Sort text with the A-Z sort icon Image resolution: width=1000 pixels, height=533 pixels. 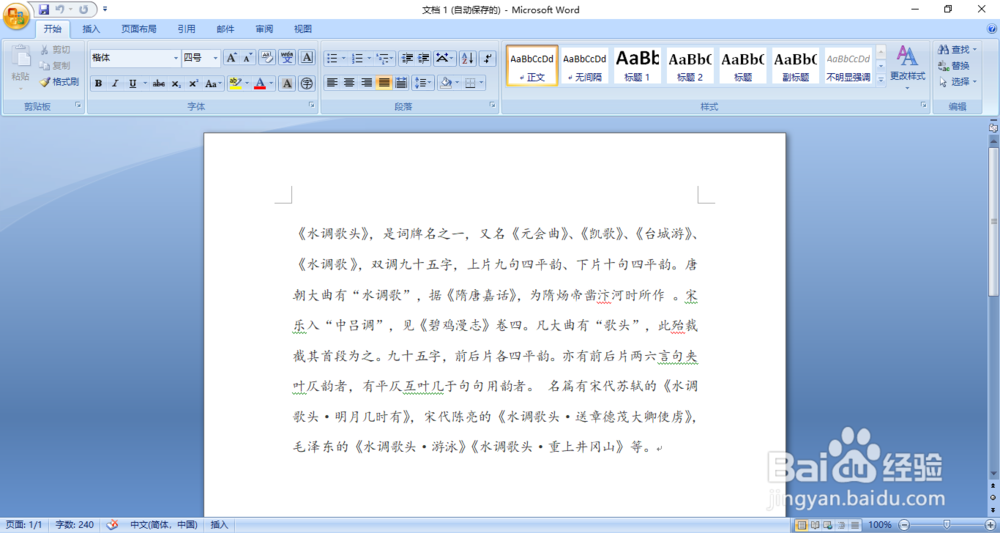(467, 58)
